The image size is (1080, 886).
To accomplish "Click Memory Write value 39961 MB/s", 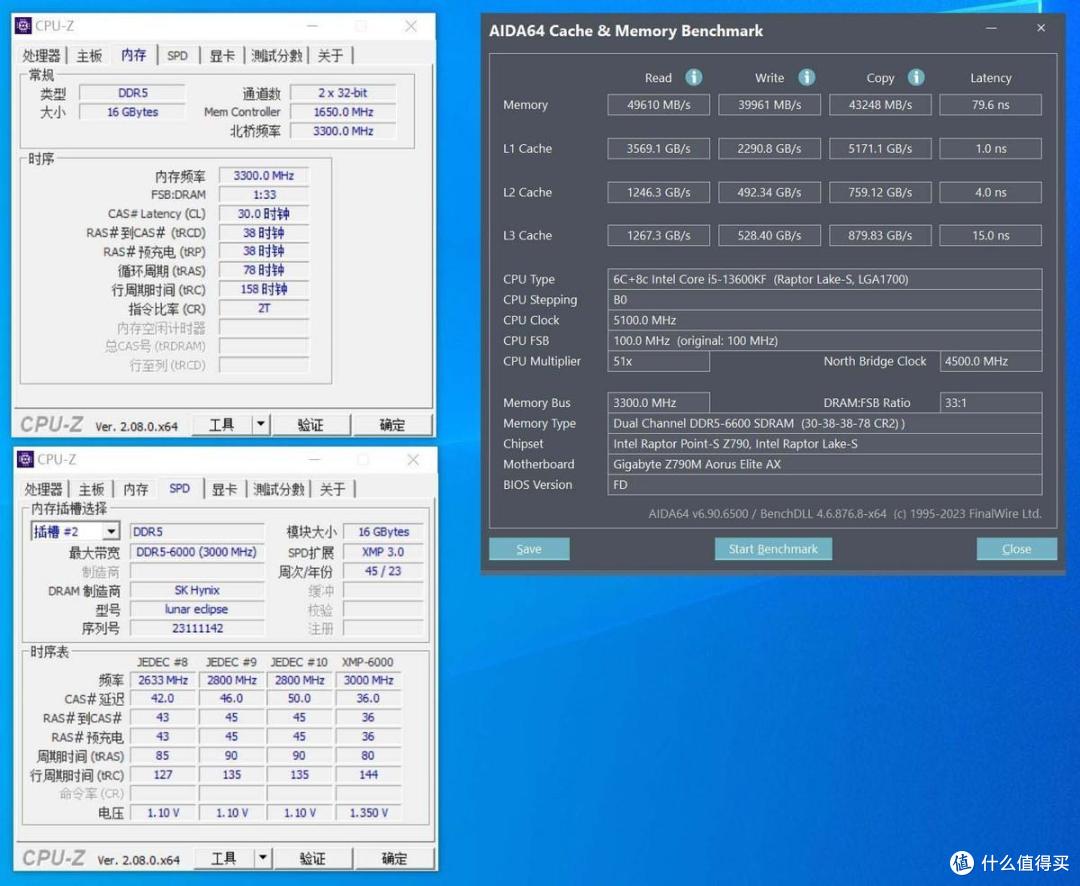I will pyautogui.click(x=769, y=105).
